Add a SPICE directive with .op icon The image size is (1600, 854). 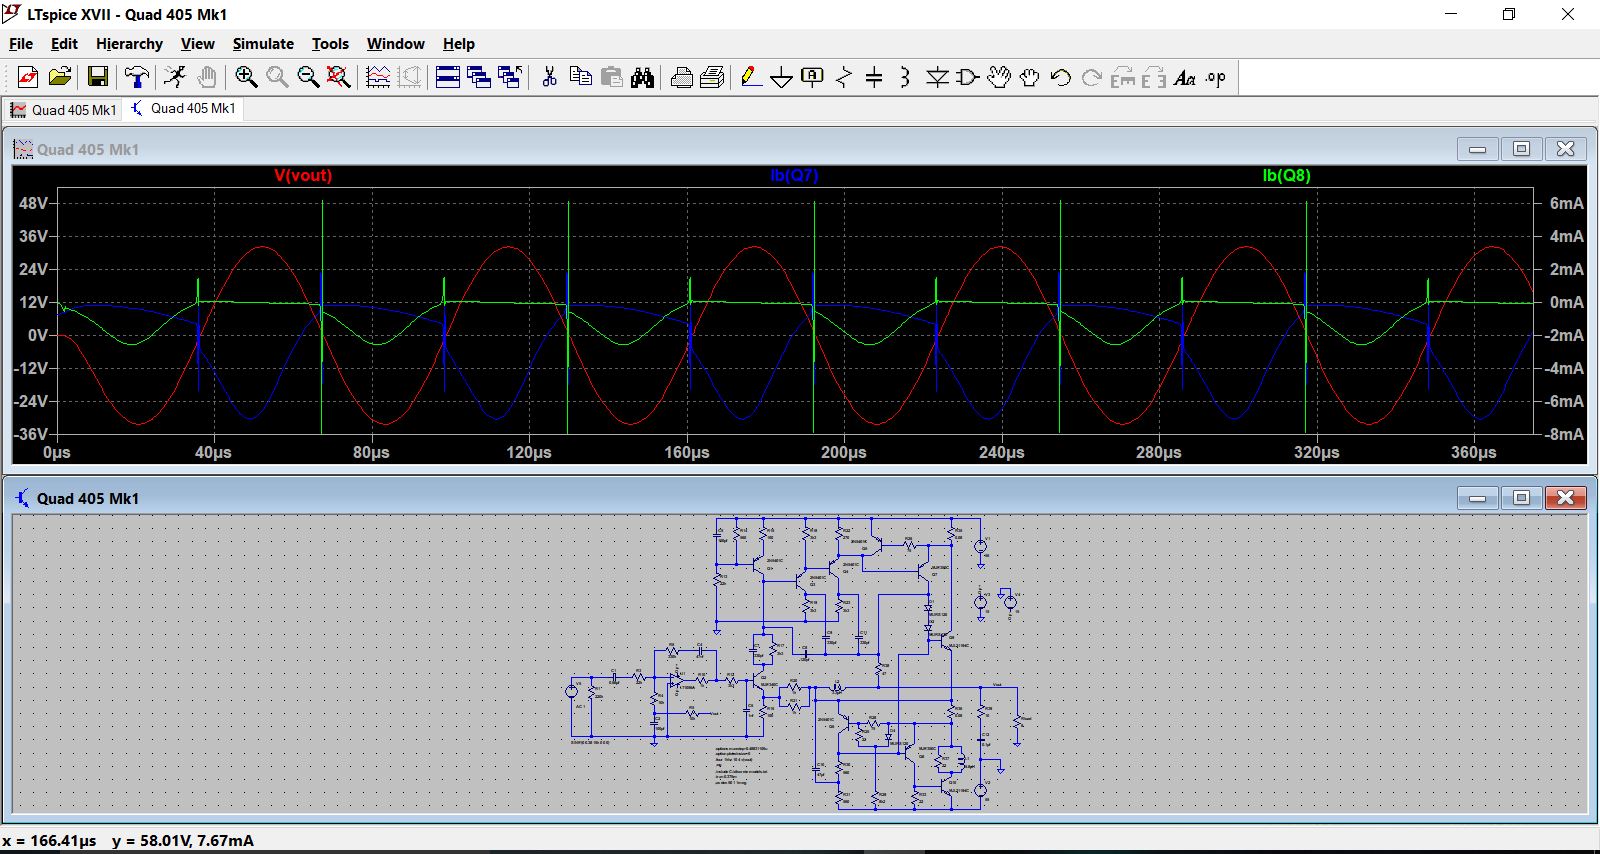[x=1216, y=77]
